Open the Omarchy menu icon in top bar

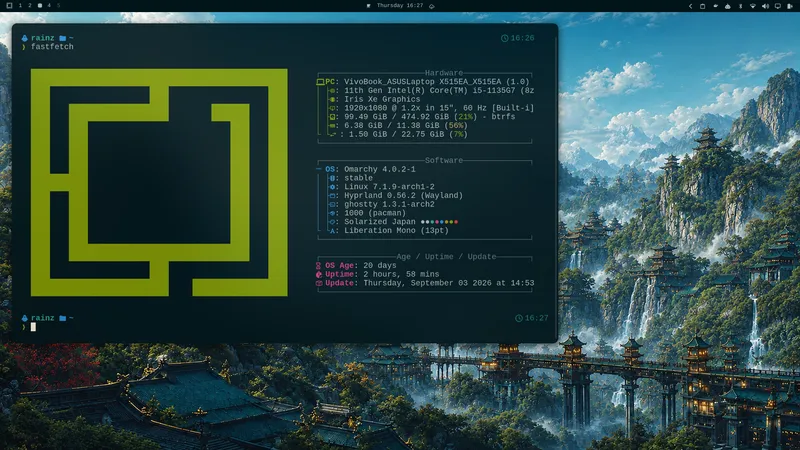coord(9,6)
